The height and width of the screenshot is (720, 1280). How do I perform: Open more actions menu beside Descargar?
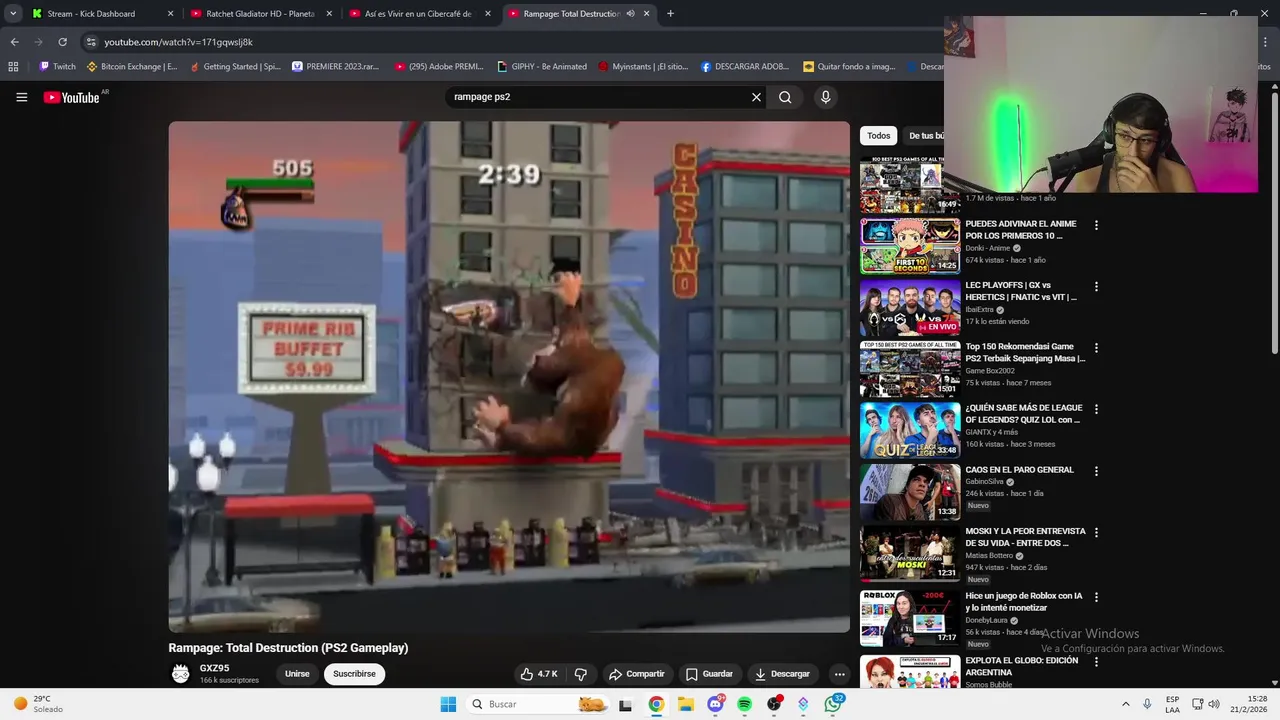pos(840,674)
